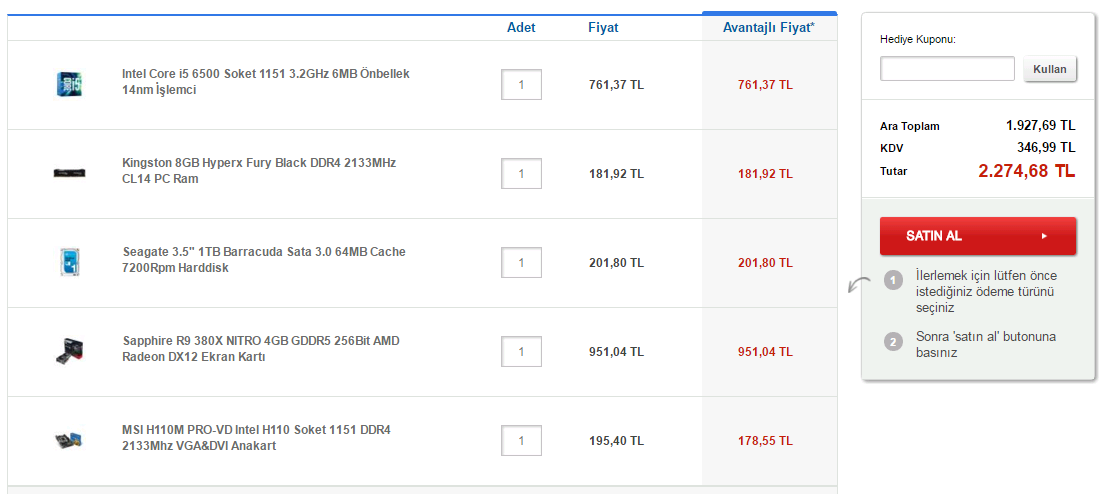Click the red 181,92 TL advantage price

(765, 174)
